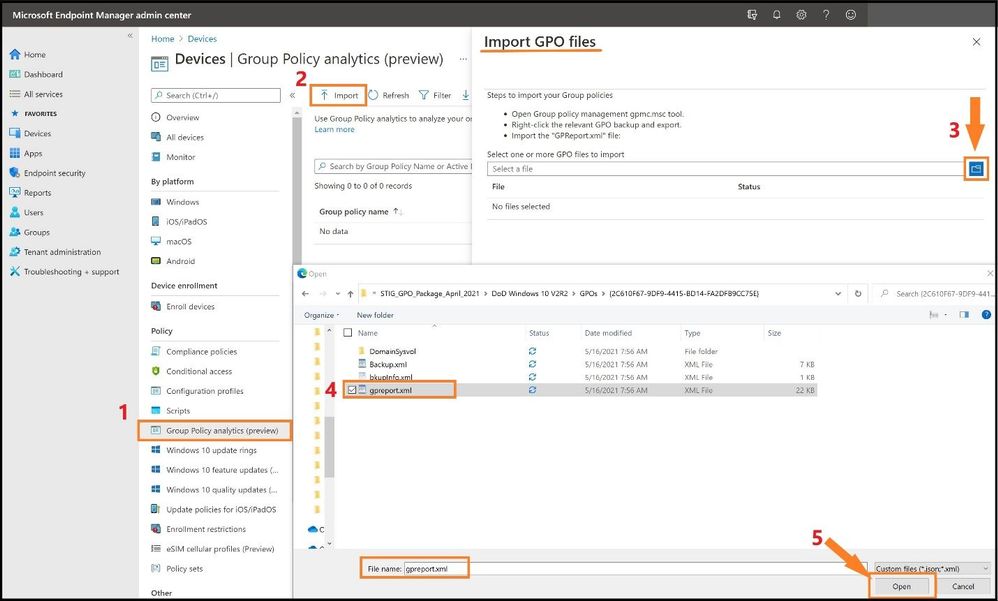Open Users in left navigation
Screen dimensions: 998x601
point(34,213)
